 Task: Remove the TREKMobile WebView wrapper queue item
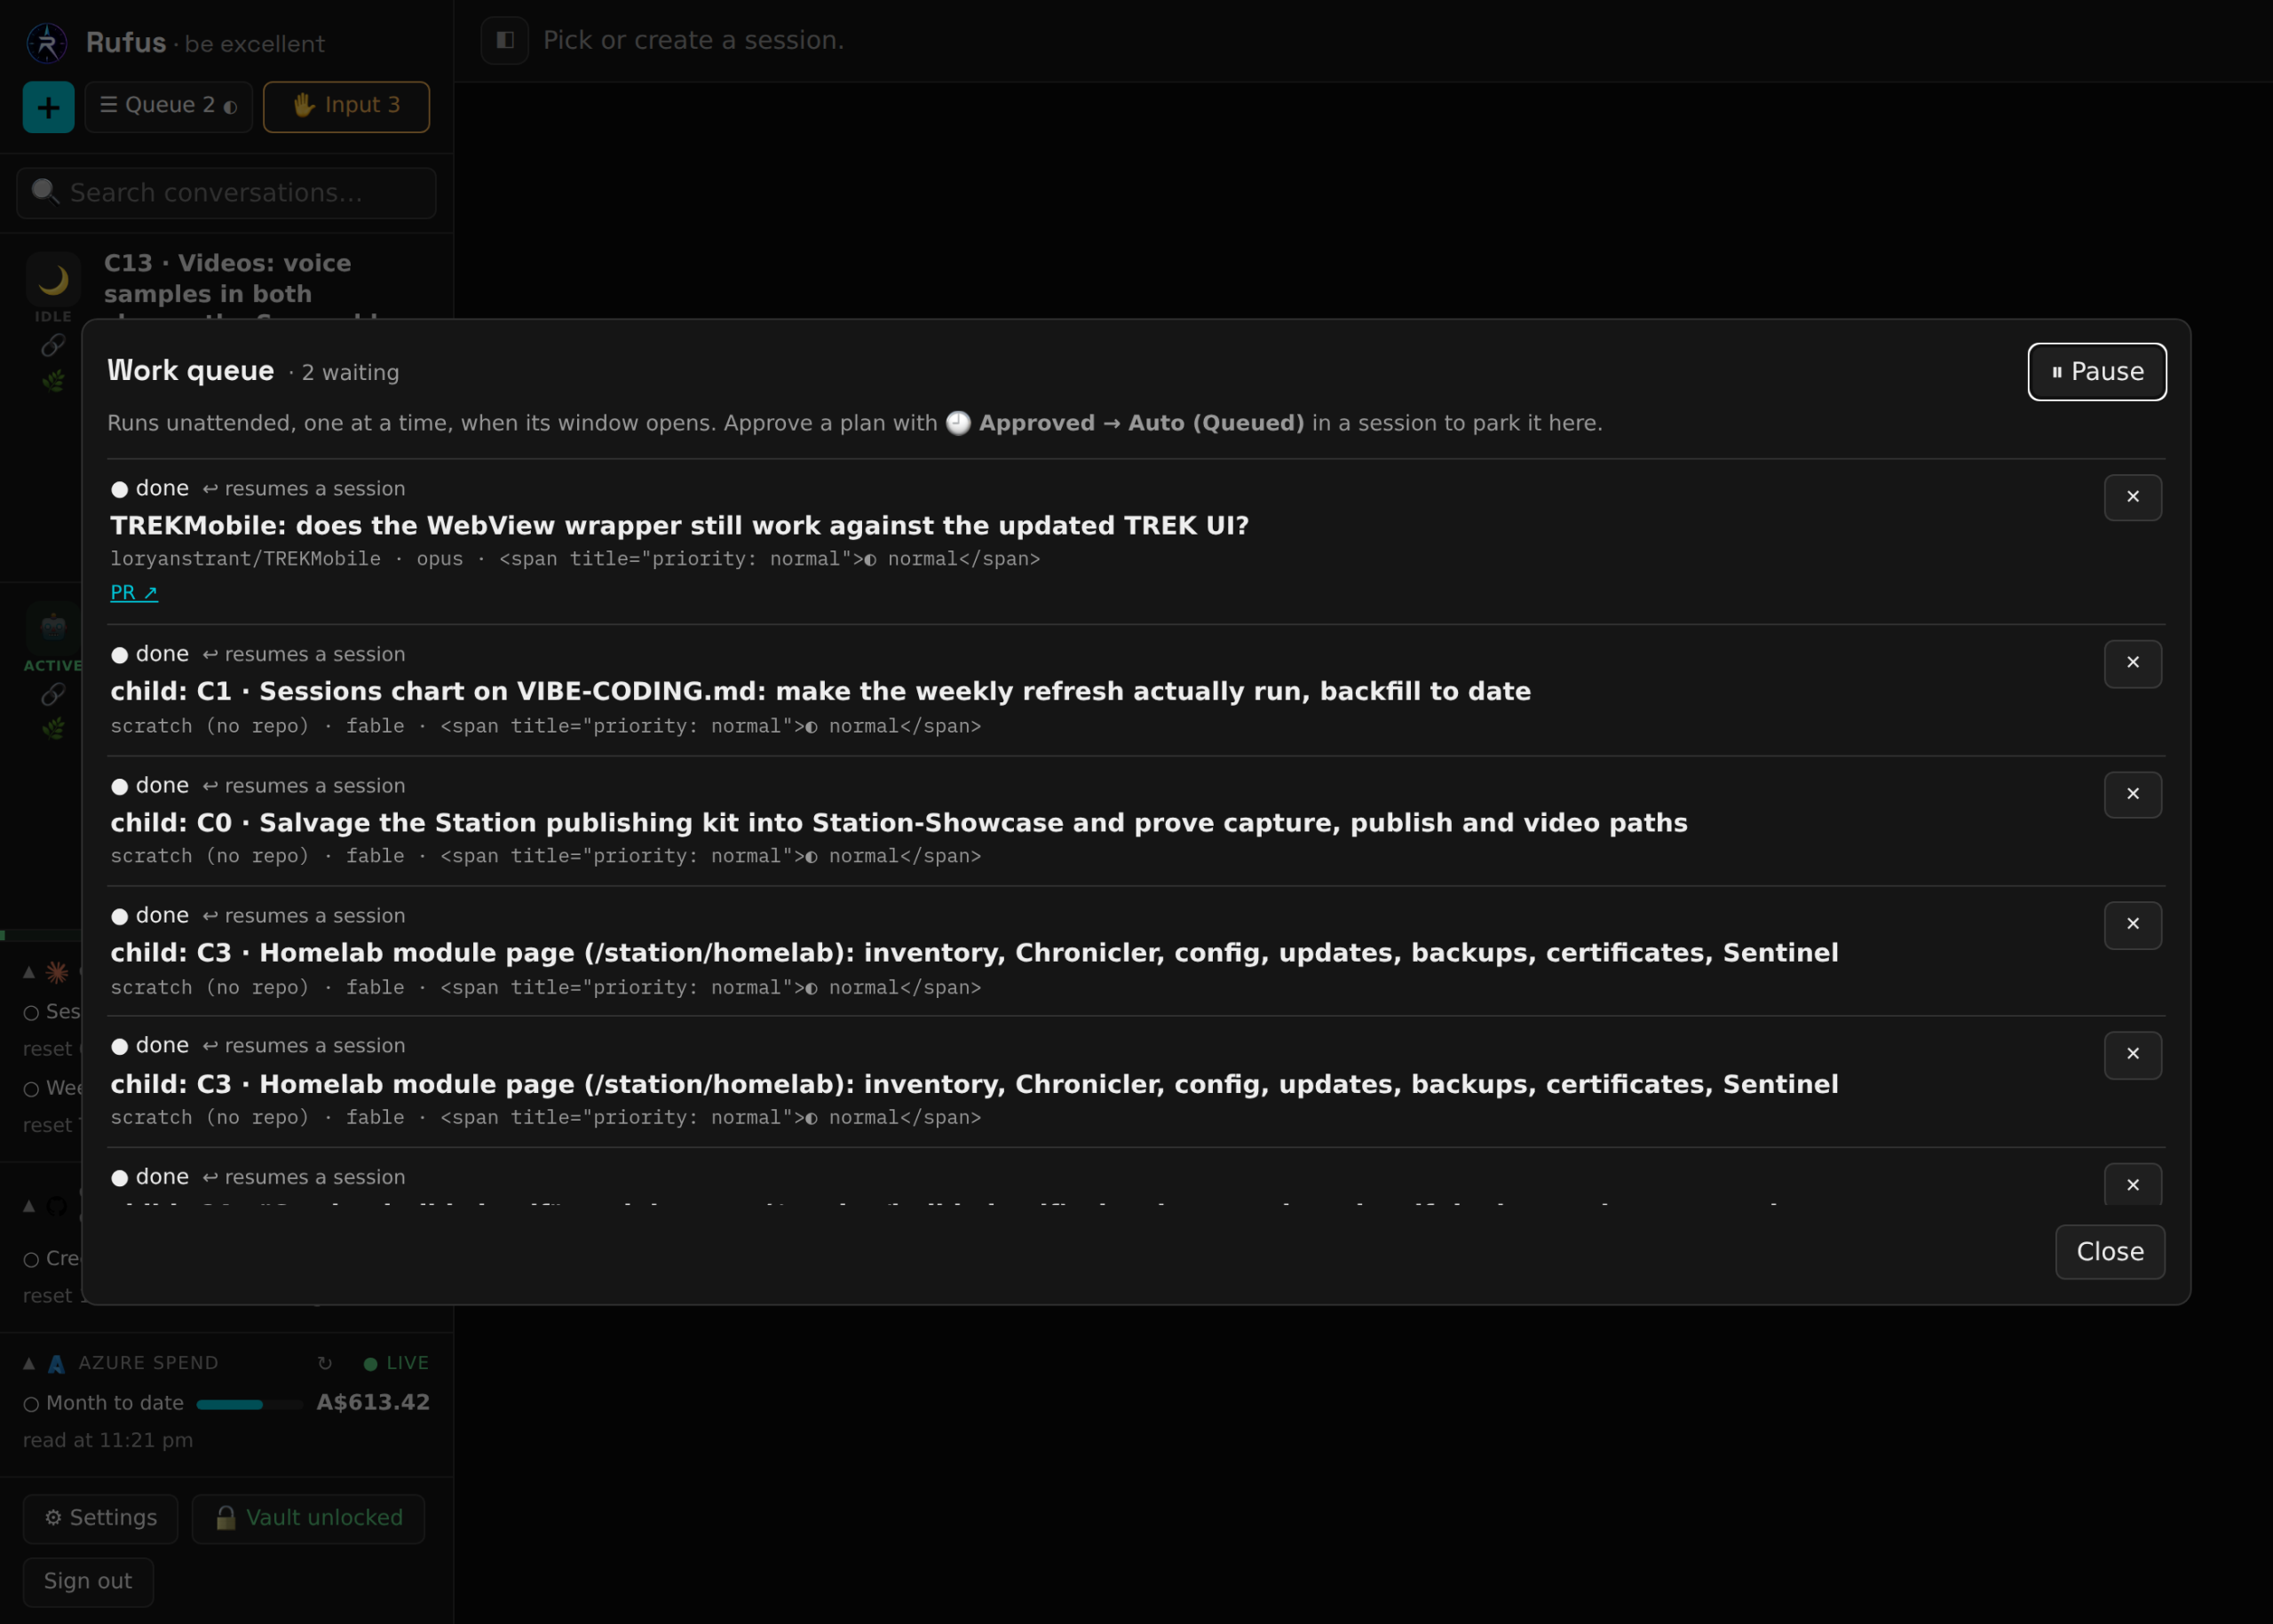[2132, 497]
